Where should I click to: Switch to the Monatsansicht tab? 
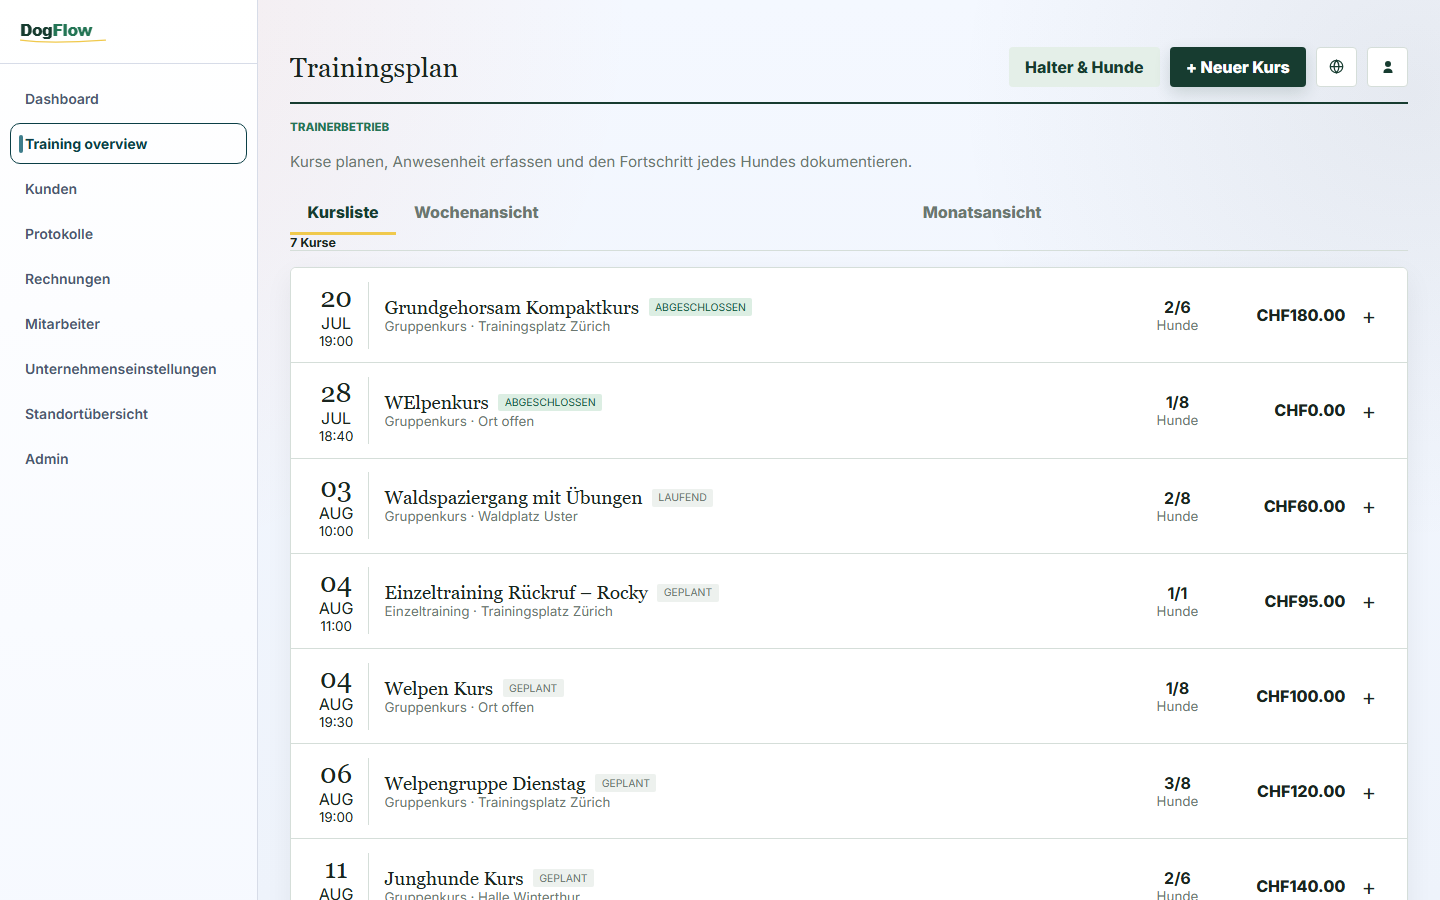982,212
